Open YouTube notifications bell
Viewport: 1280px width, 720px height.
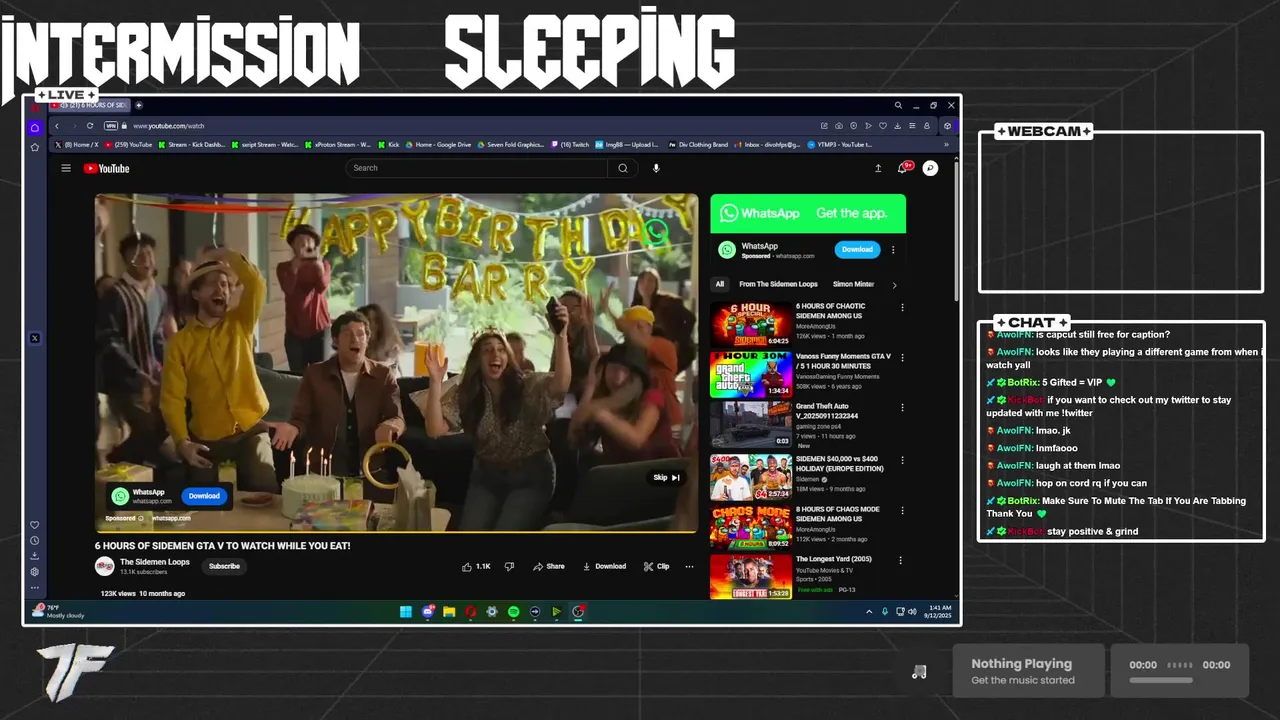[903, 168]
